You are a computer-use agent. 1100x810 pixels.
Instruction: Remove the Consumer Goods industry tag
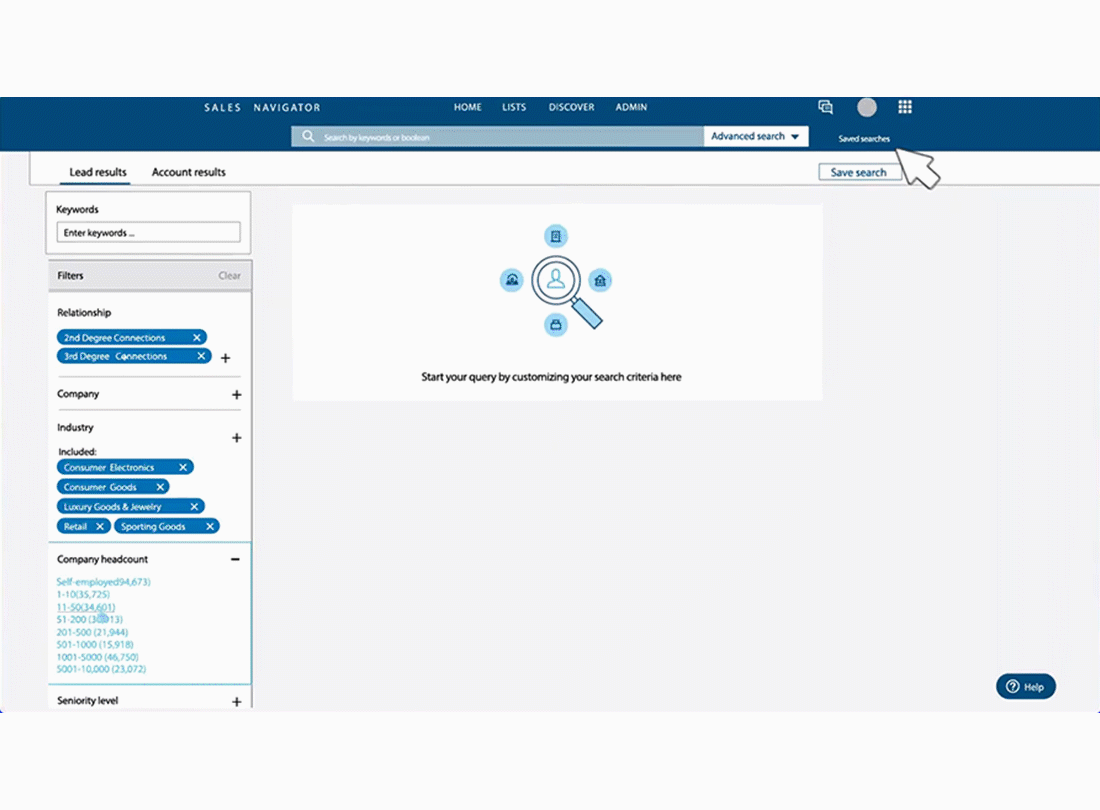tap(160, 487)
